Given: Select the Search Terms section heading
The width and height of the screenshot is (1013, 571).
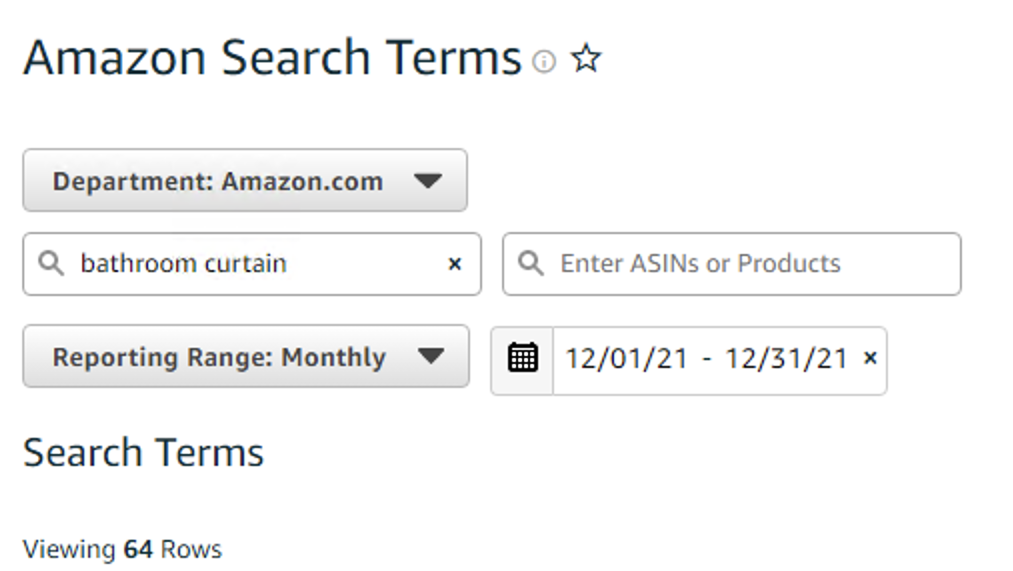Looking at the screenshot, I should coord(143,453).
